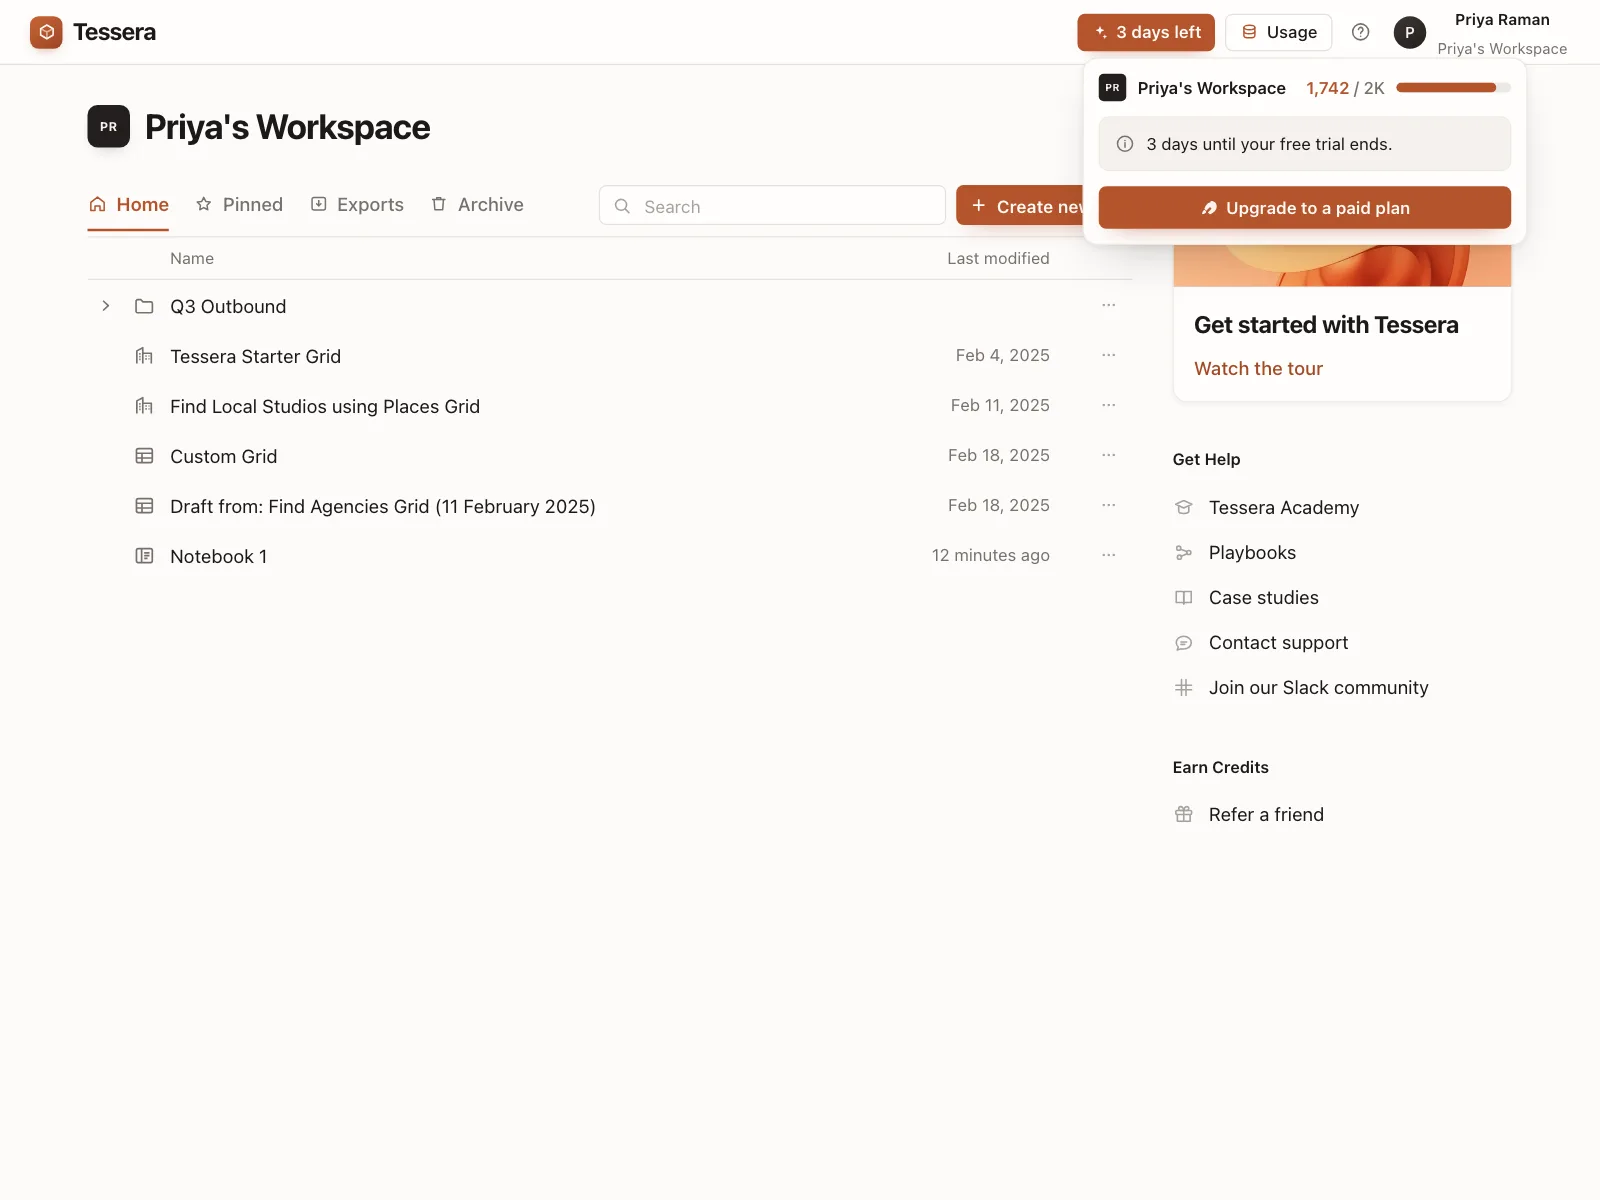The width and height of the screenshot is (1600, 1200).
Task: Open more options for Find Local Studios
Action: pos(1108,405)
